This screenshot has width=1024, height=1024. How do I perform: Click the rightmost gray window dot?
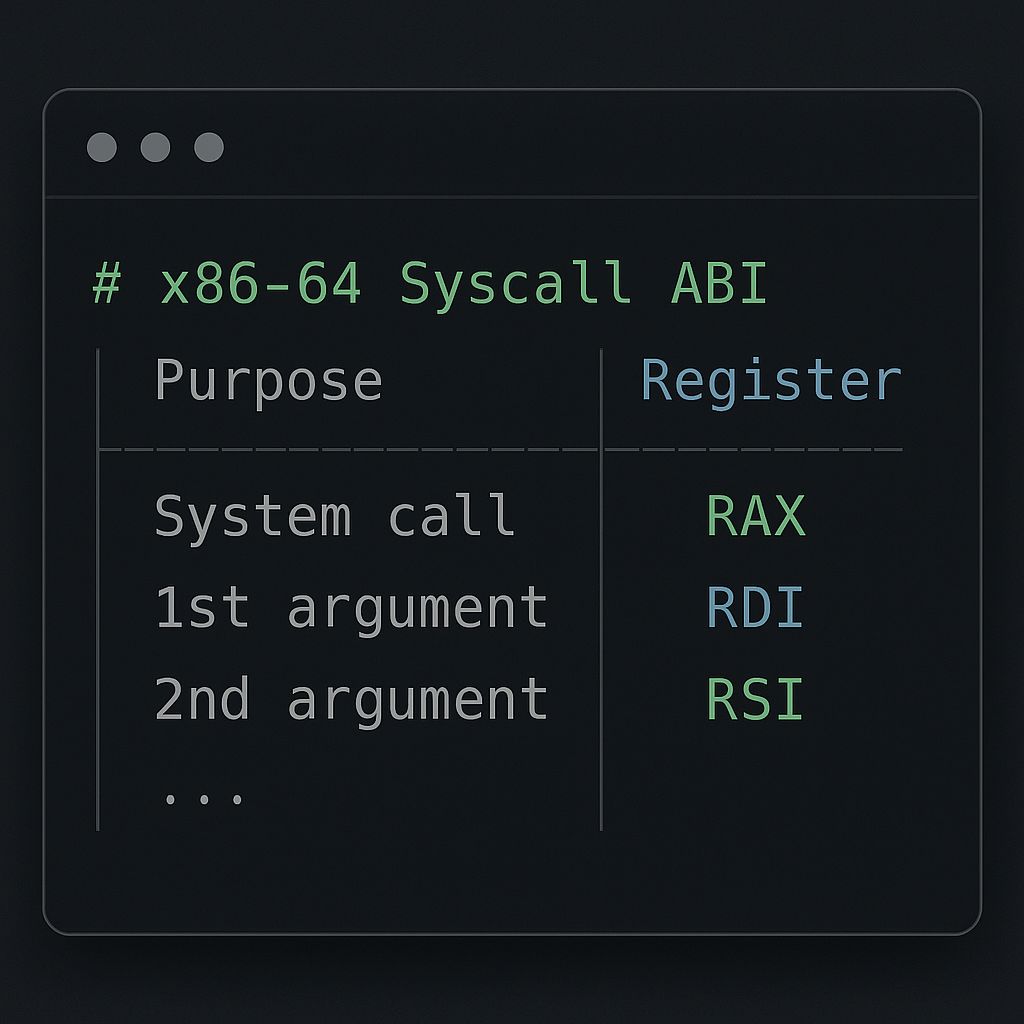pos(208,148)
